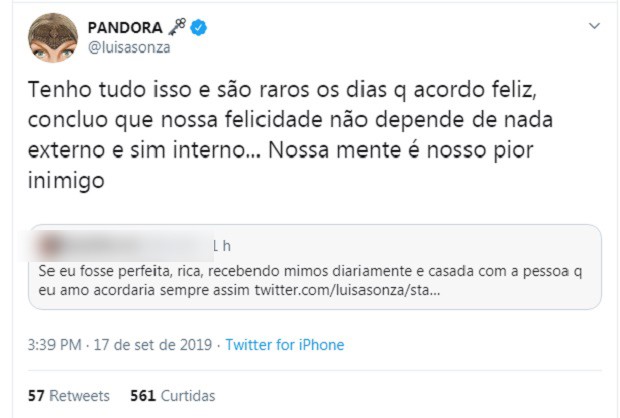Click the word 'inimigo' in the tweet

[59, 184]
